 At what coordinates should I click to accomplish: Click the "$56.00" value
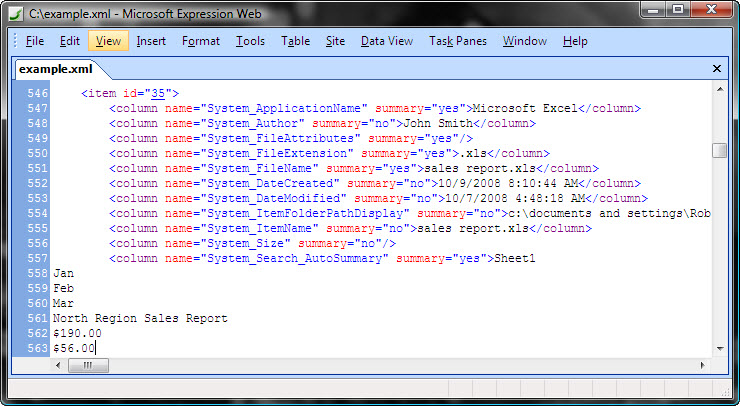pyautogui.click(x=74, y=348)
